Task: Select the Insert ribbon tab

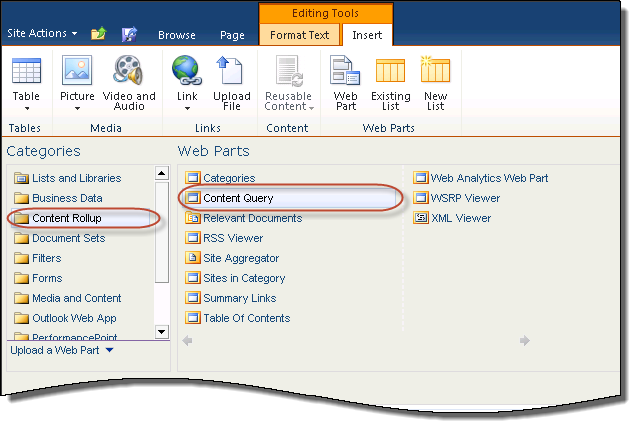Action: (367, 35)
